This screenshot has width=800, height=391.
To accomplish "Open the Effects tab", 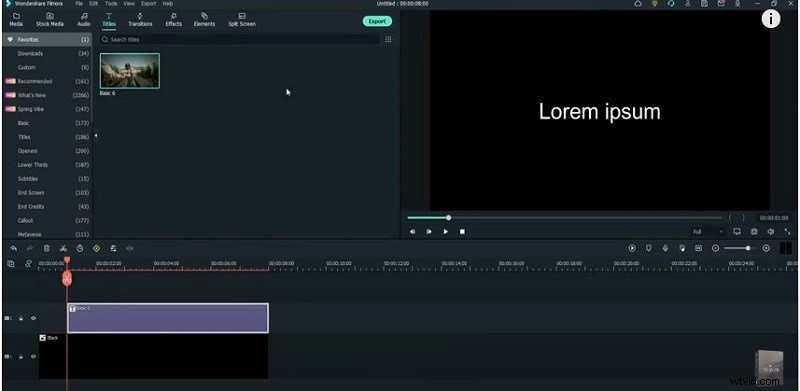I will pos(173,20).
